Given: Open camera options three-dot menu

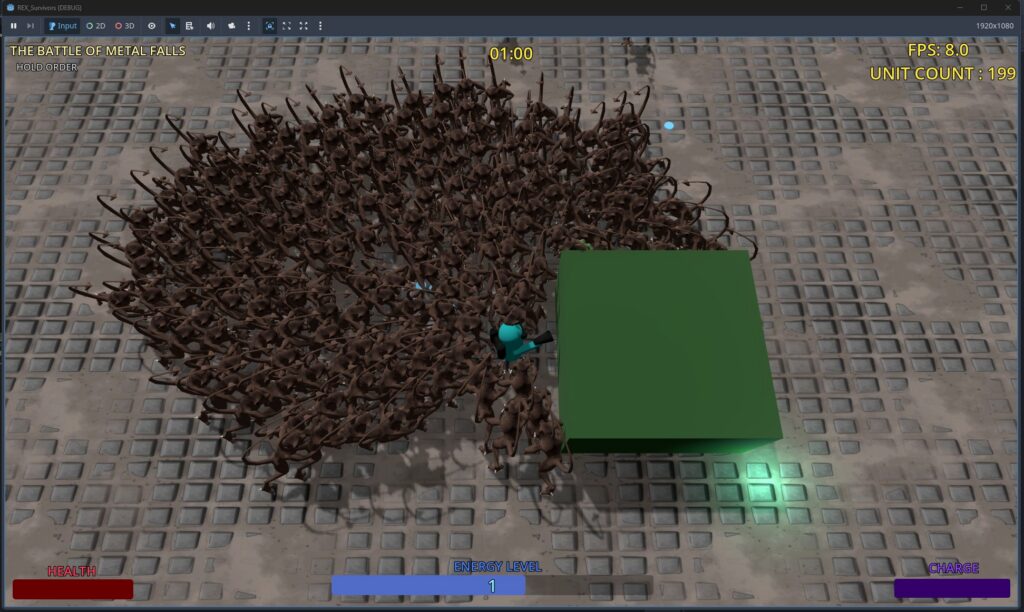Looking at the screenshot, I should coord(248,25).
